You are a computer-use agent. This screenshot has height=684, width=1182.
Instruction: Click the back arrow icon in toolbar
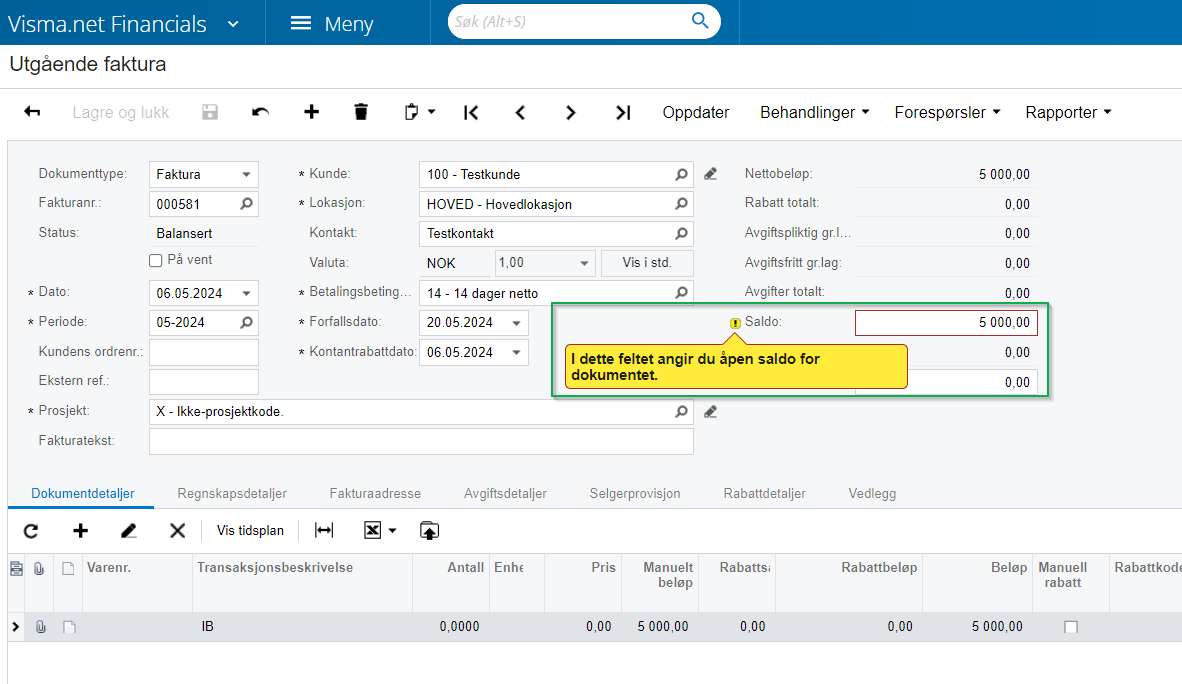32,112
